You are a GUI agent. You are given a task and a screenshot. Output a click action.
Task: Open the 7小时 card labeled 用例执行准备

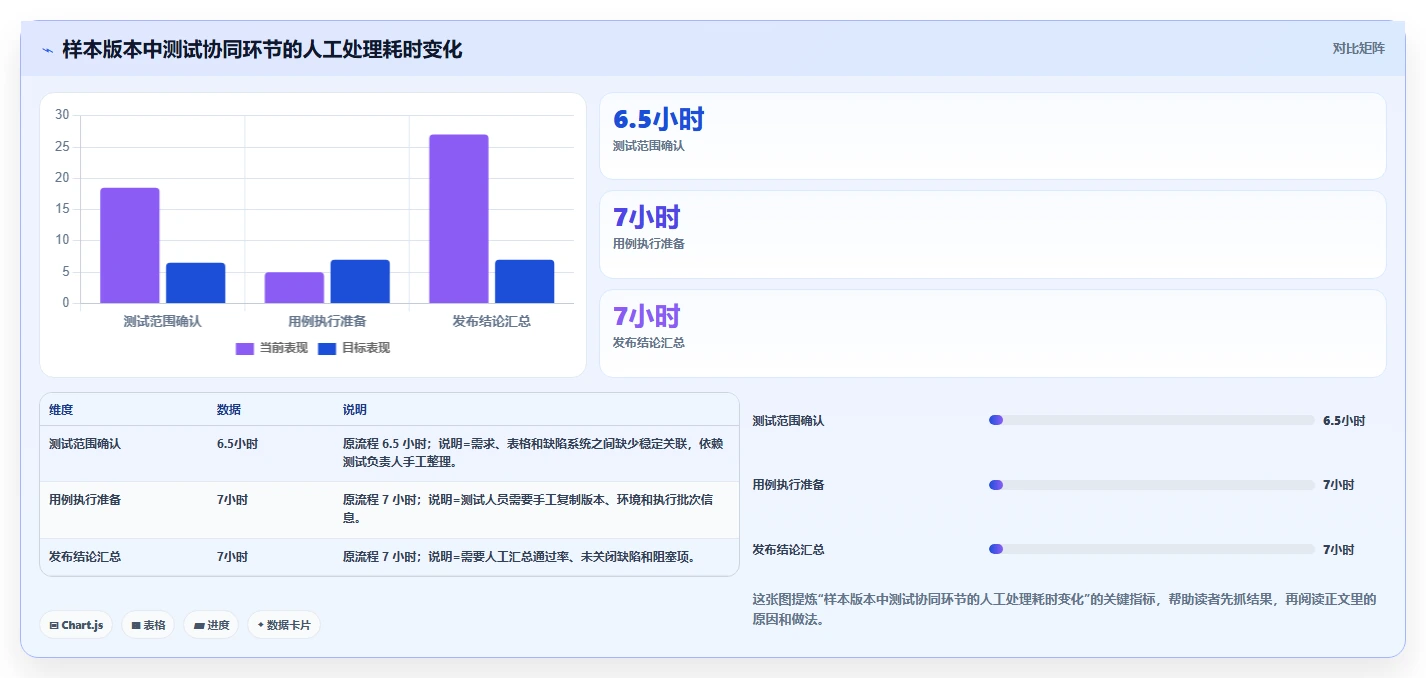pyautogui.click(x=993, y=234)
